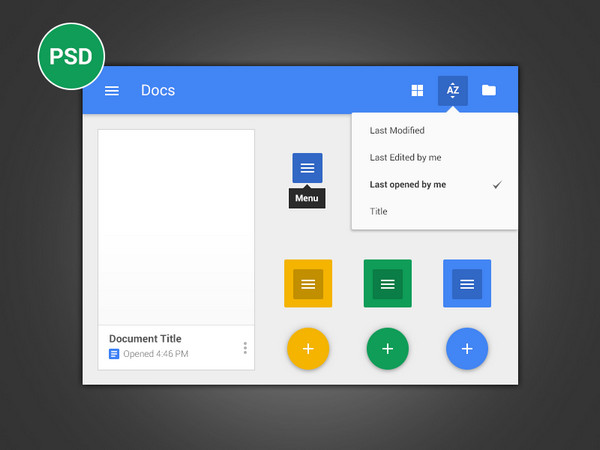600x450 pixels.
Task: Open the folder icon in header
Action: click(489, 90)
